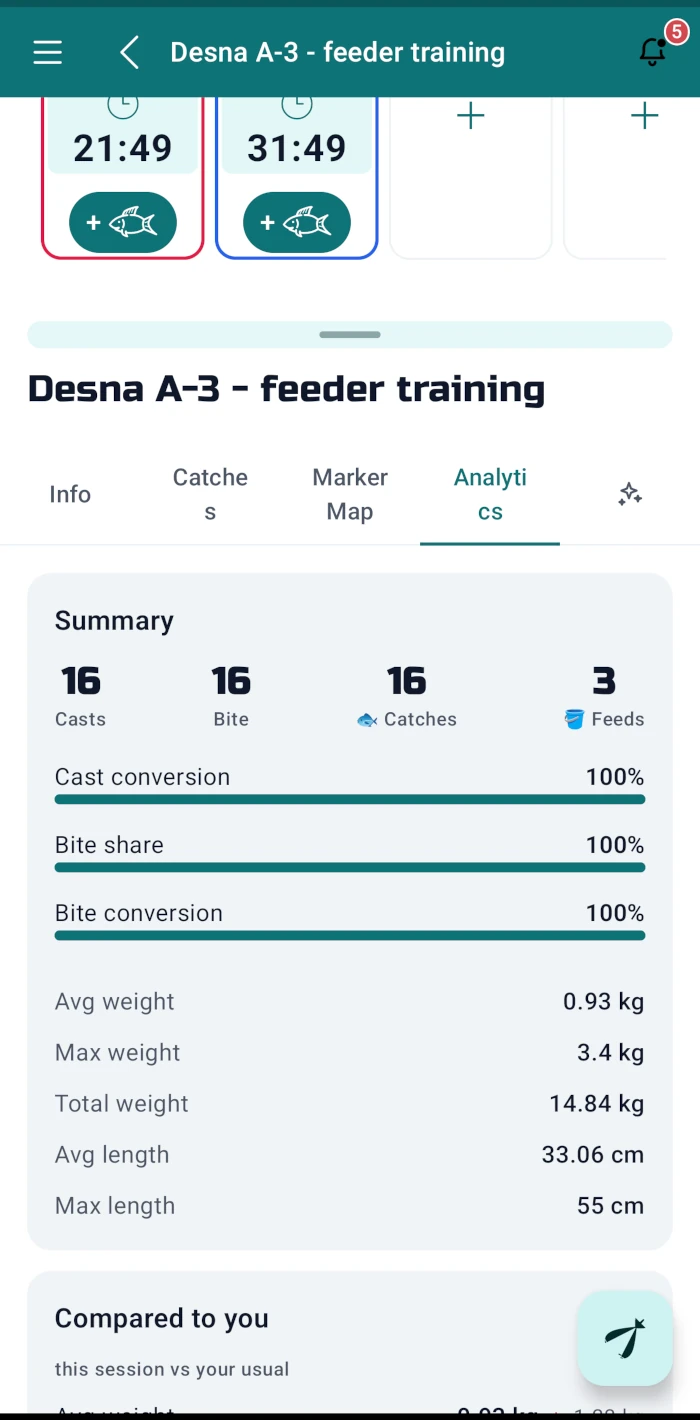Image resolution: width=700 pixels, height=1420 pixels.
Task: Tap the Bite conversion progress bar
Action: coord(350,935)
